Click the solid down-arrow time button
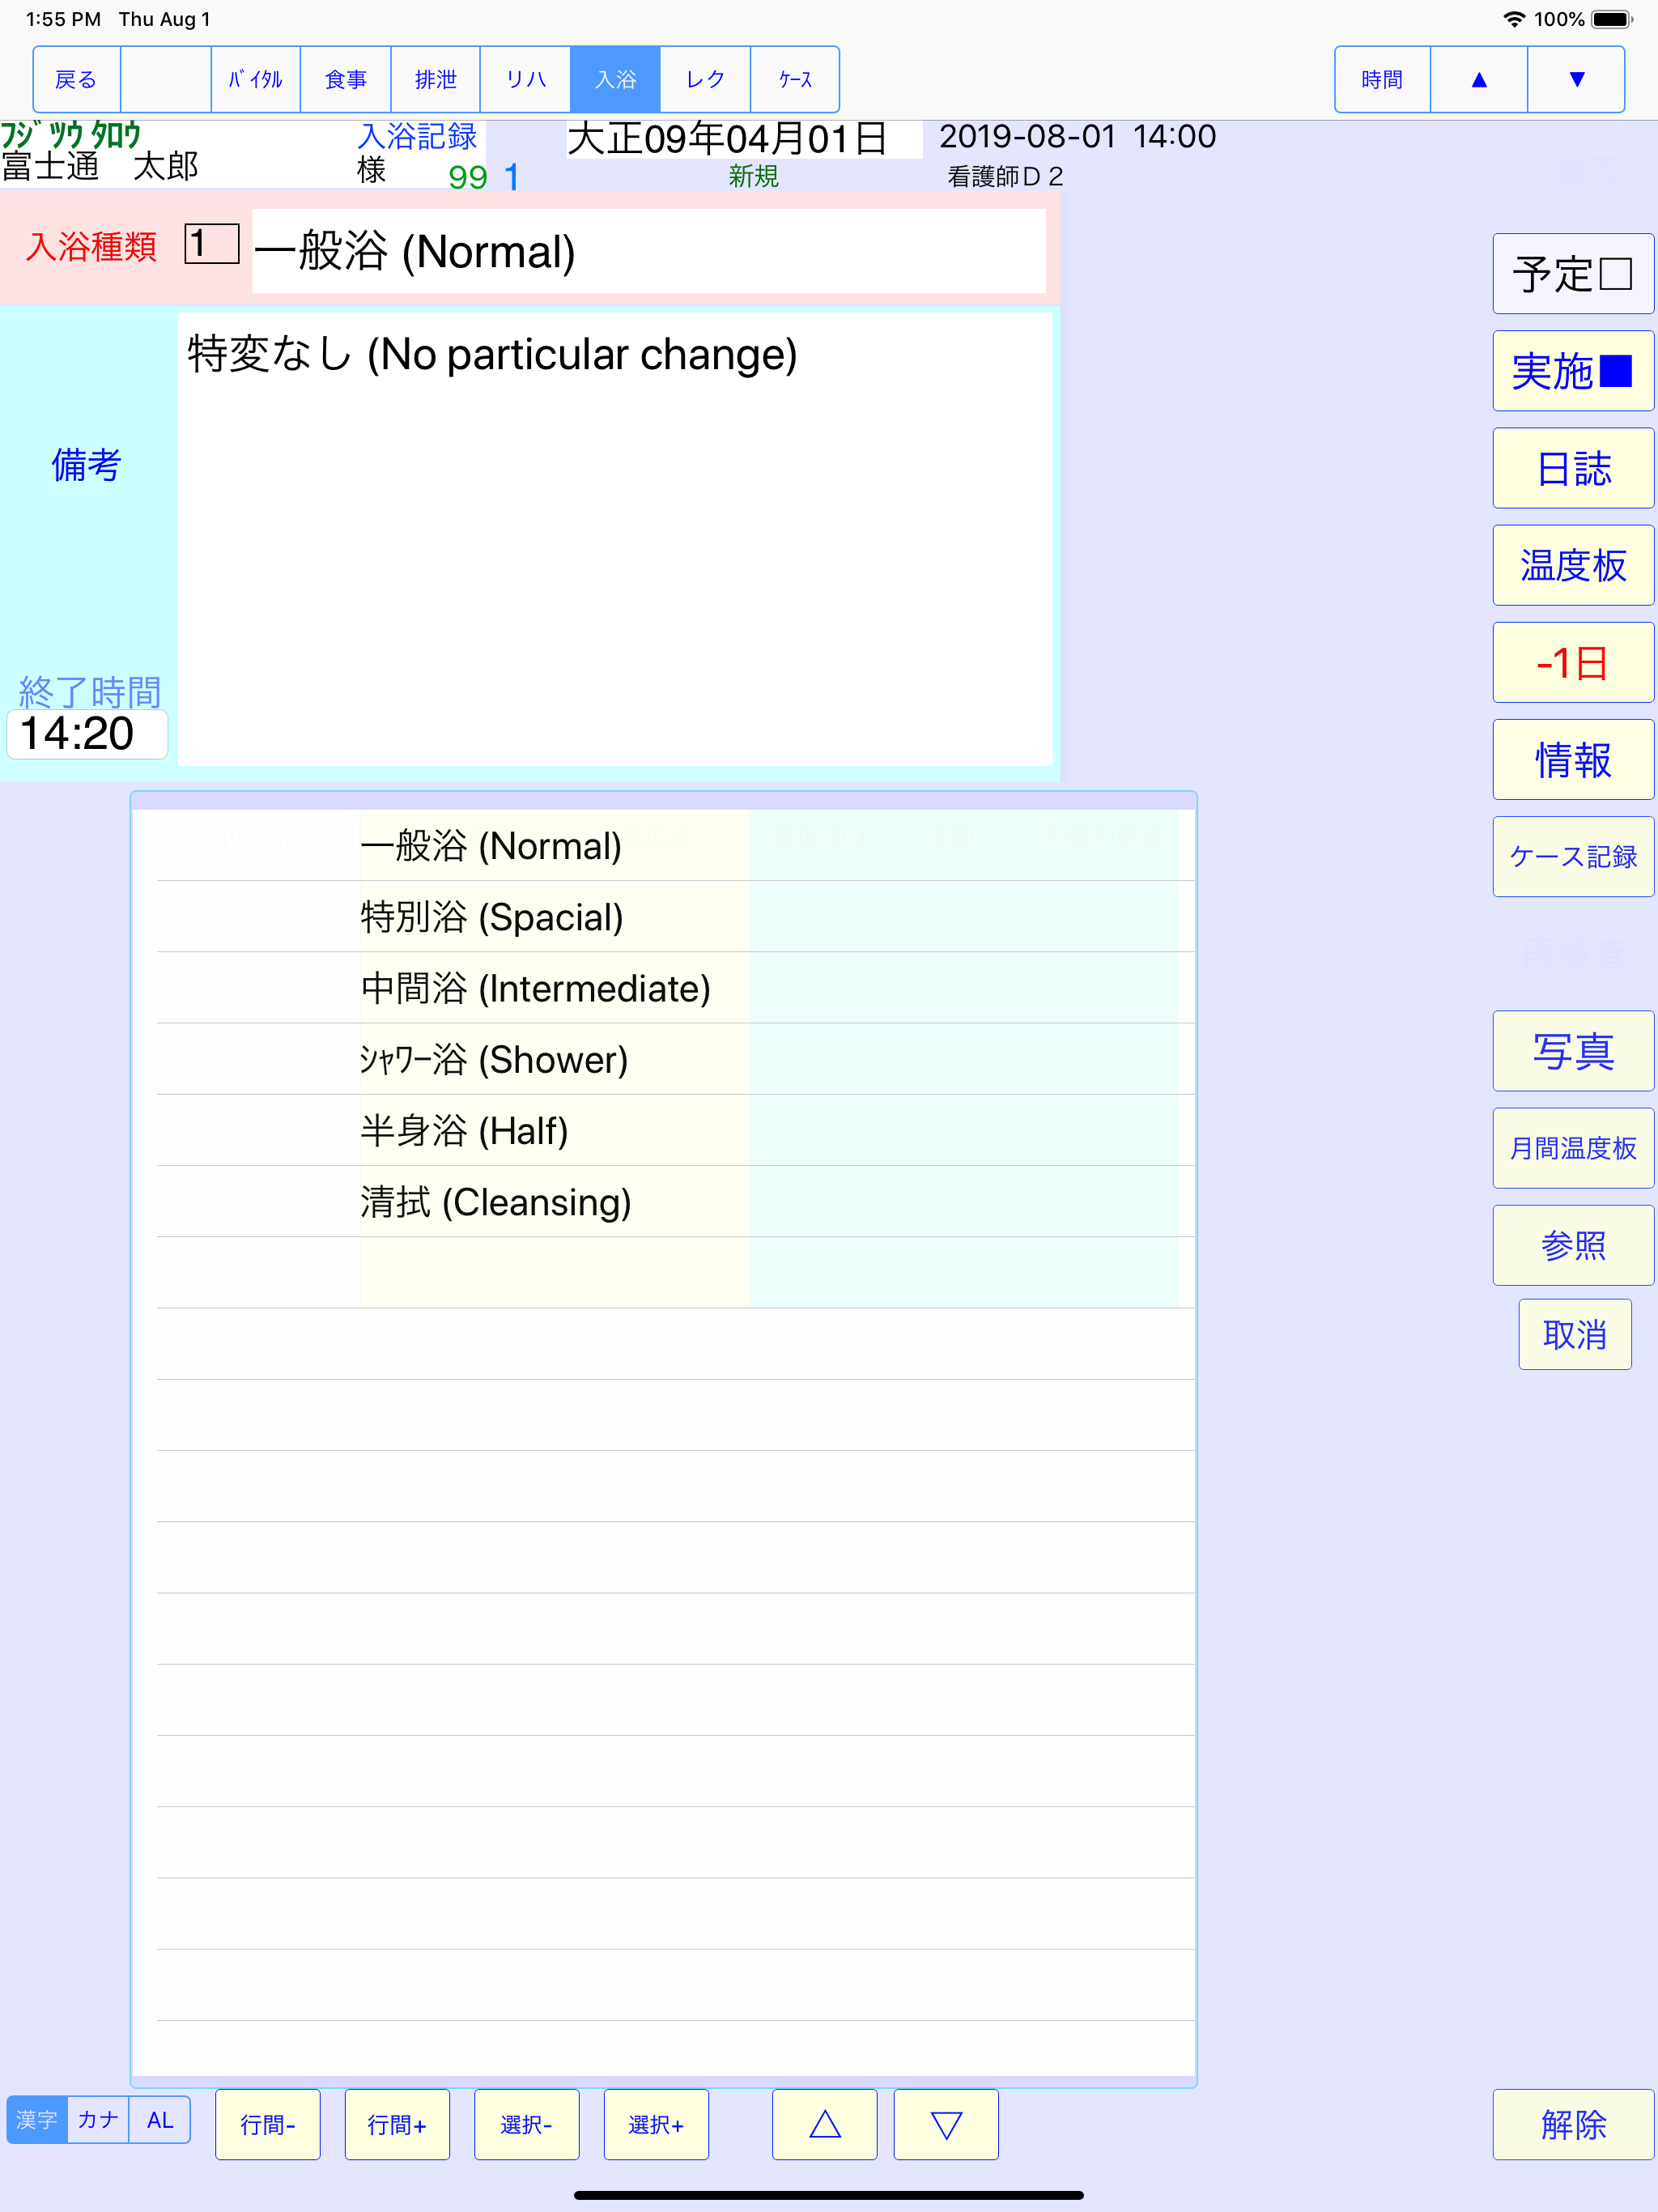1658x2212 pixels. tap(1576, 79)
